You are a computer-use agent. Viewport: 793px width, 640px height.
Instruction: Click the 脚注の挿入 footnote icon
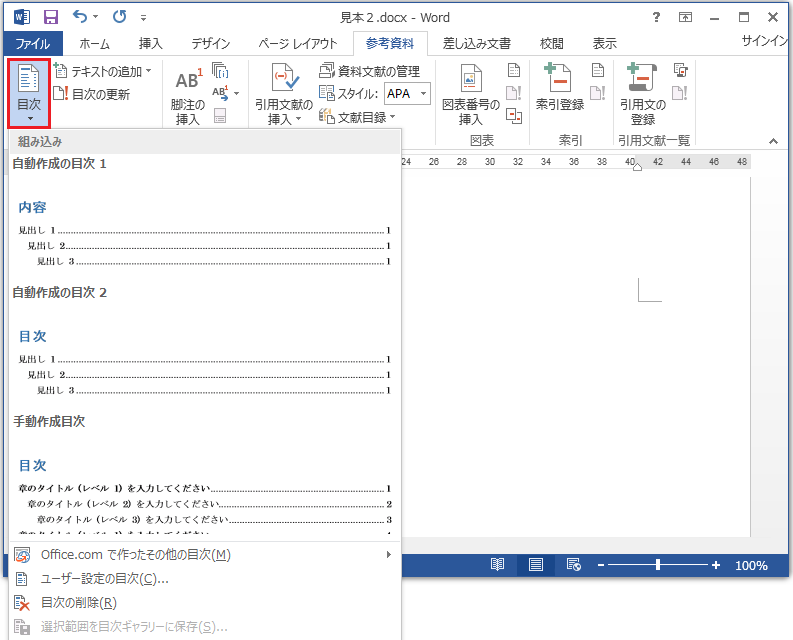[x=188, y=82]
